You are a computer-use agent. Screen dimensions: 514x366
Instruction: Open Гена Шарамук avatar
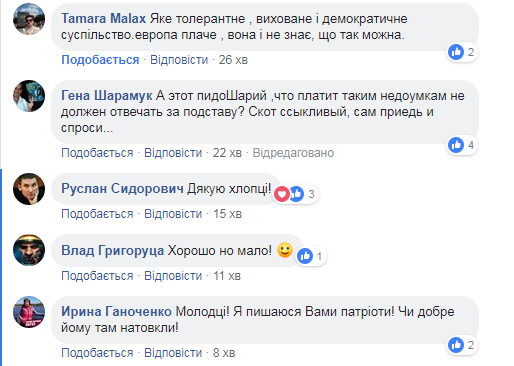(x=29, y=96)
